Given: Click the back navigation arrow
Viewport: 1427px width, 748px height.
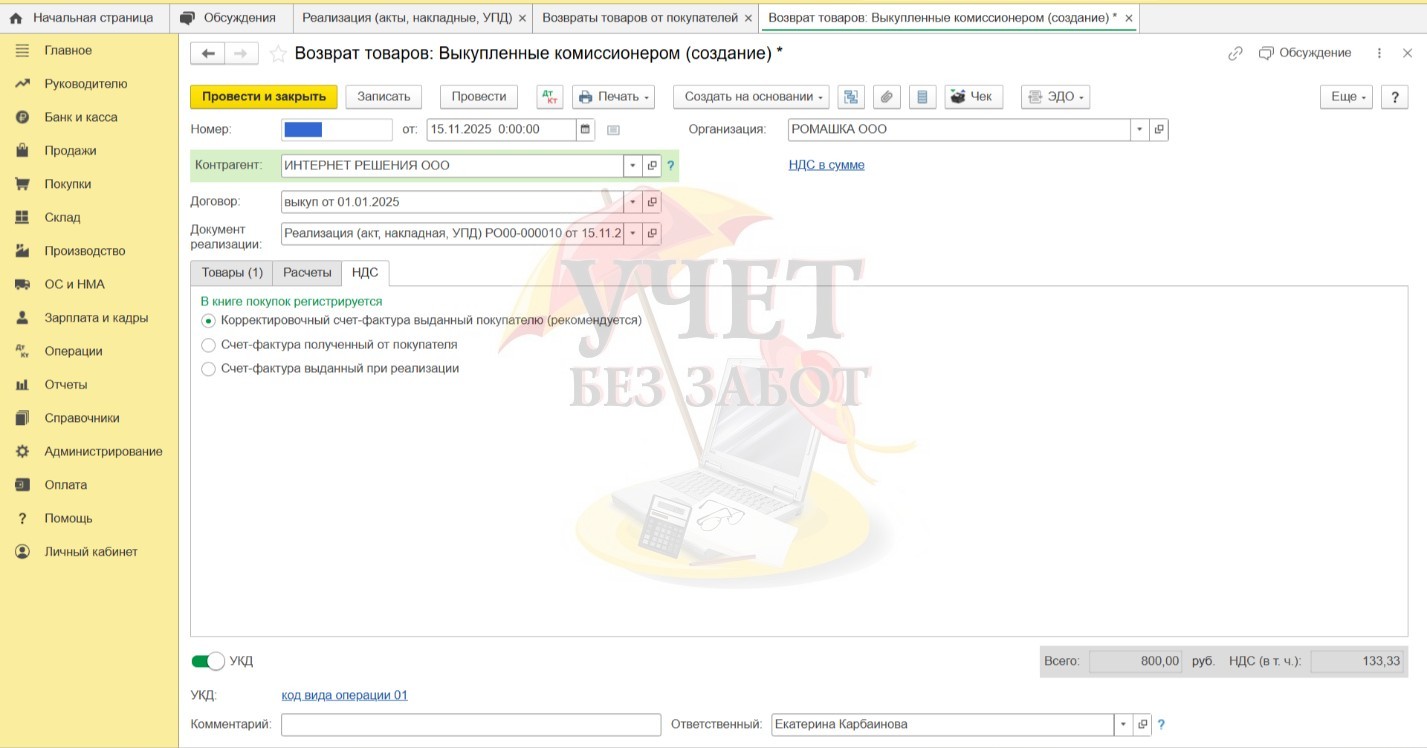Looking at the screenshot, I should (208, 54).
